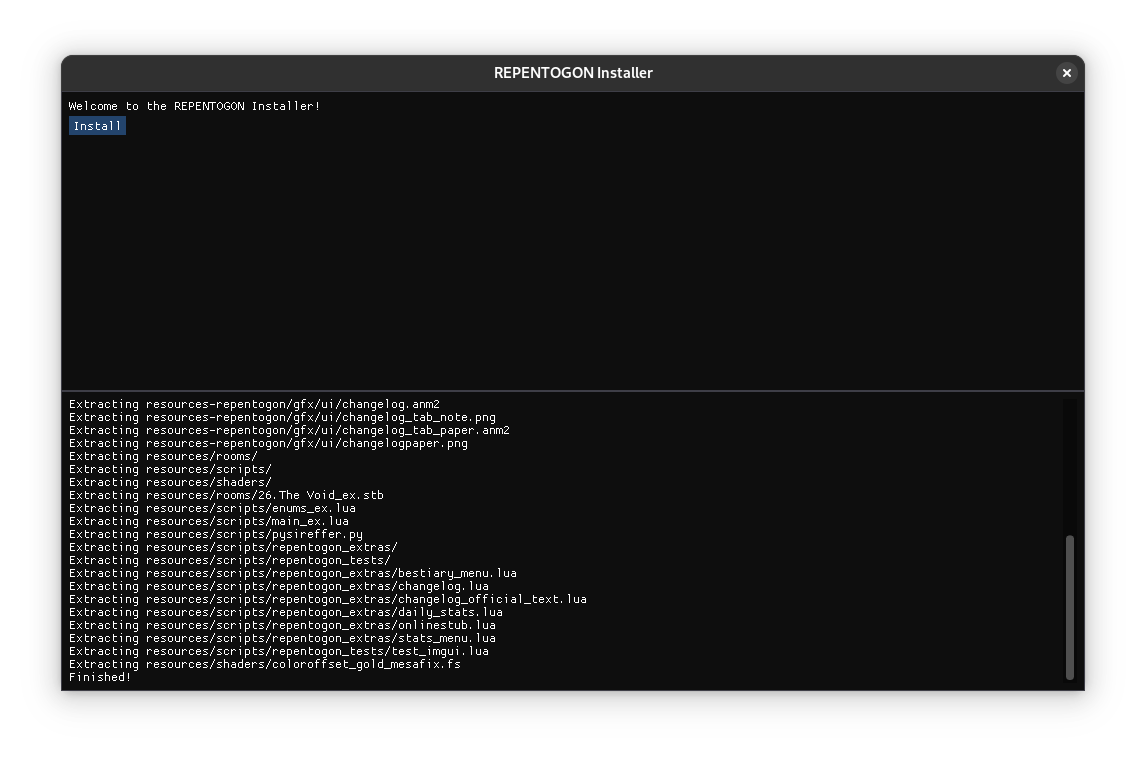
Task: Click the coloroffset_gold_mesafix.fs log line
Action: coord(265,664)
